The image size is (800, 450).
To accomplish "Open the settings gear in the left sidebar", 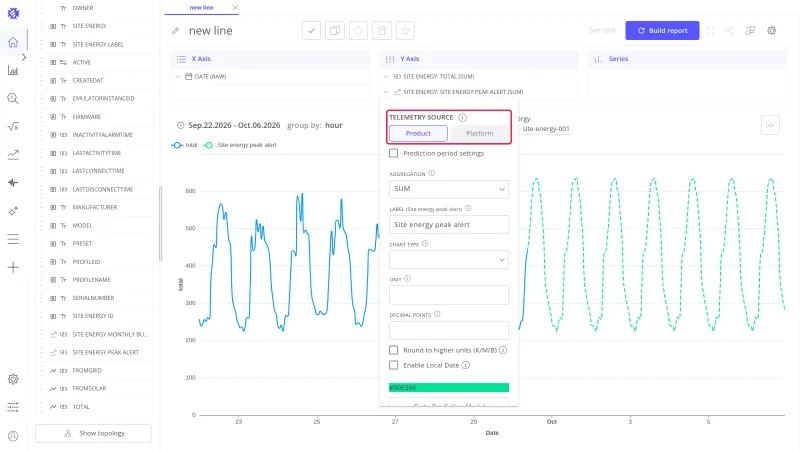I will click(13, 379).
